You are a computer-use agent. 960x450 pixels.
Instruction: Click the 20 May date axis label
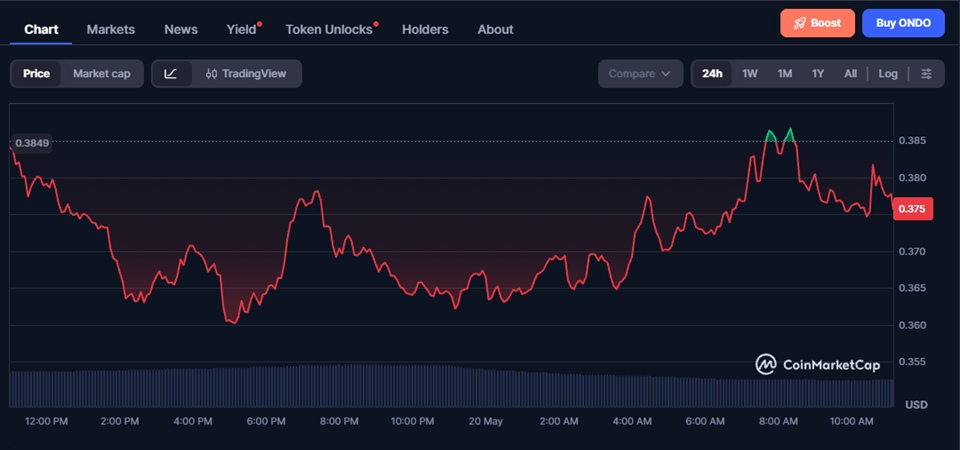pos(485,421)
